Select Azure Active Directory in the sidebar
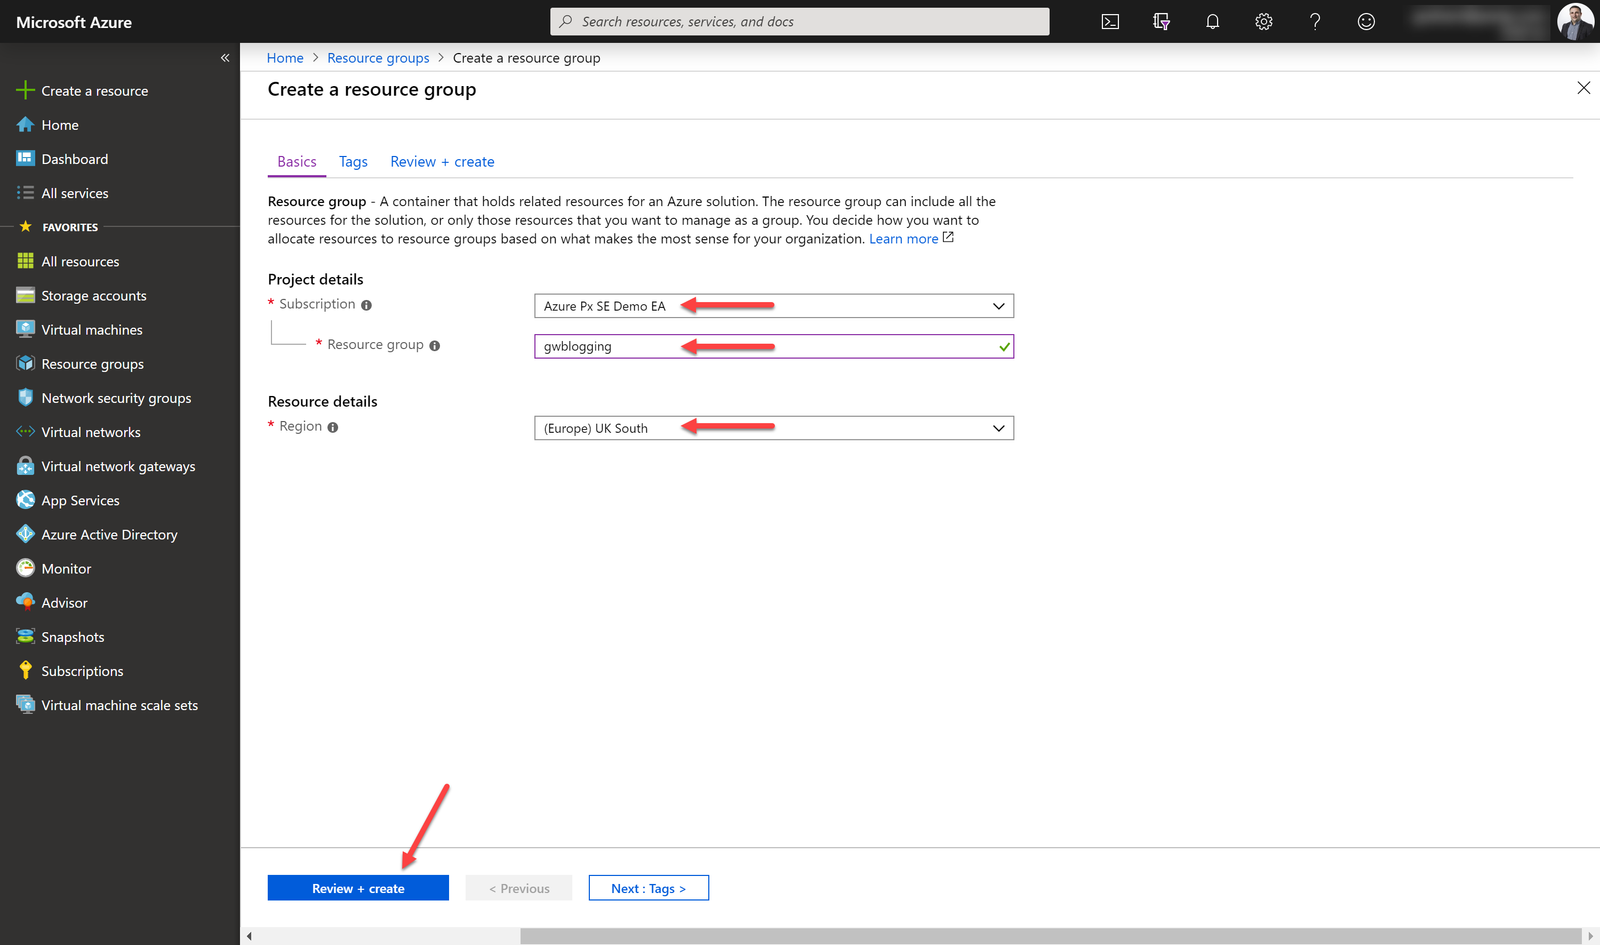1600x945 pixels. point(109,534)
